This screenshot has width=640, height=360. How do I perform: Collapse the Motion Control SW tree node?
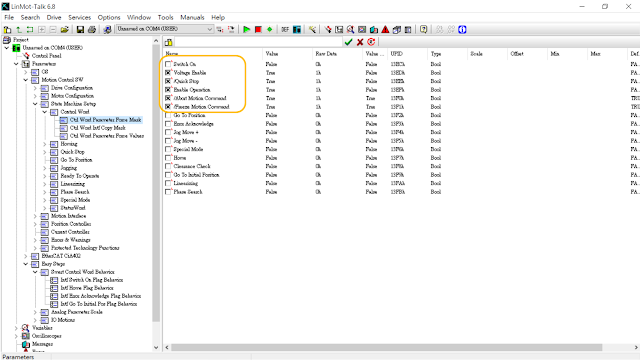26,80
